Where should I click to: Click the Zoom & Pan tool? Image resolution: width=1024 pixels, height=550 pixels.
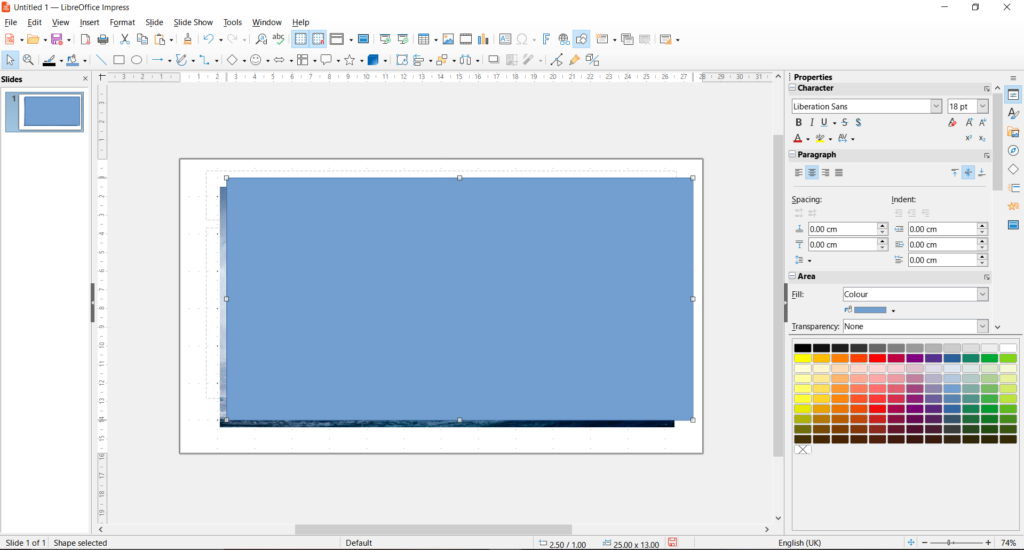[x=28, y=60]
